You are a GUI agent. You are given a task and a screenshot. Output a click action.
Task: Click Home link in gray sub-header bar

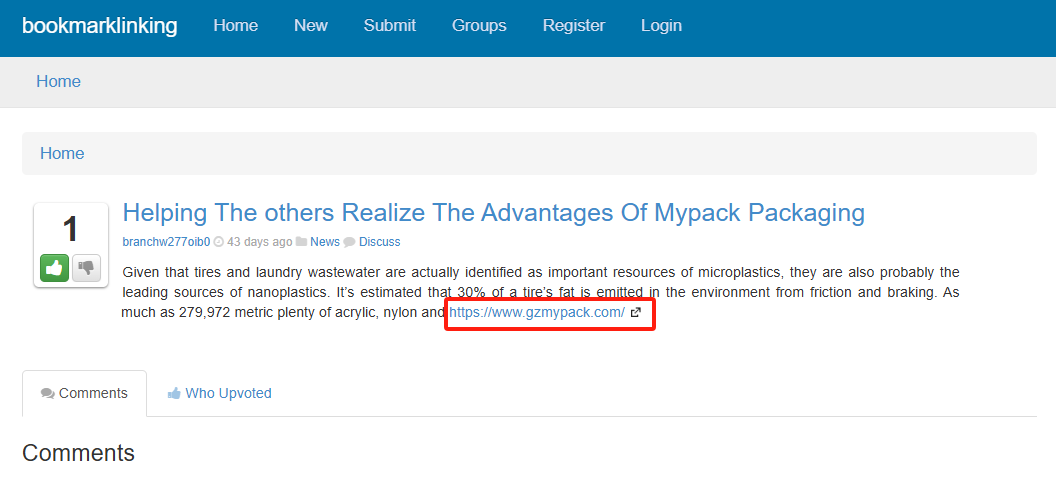pyautogui.click(x=59, y=81)
